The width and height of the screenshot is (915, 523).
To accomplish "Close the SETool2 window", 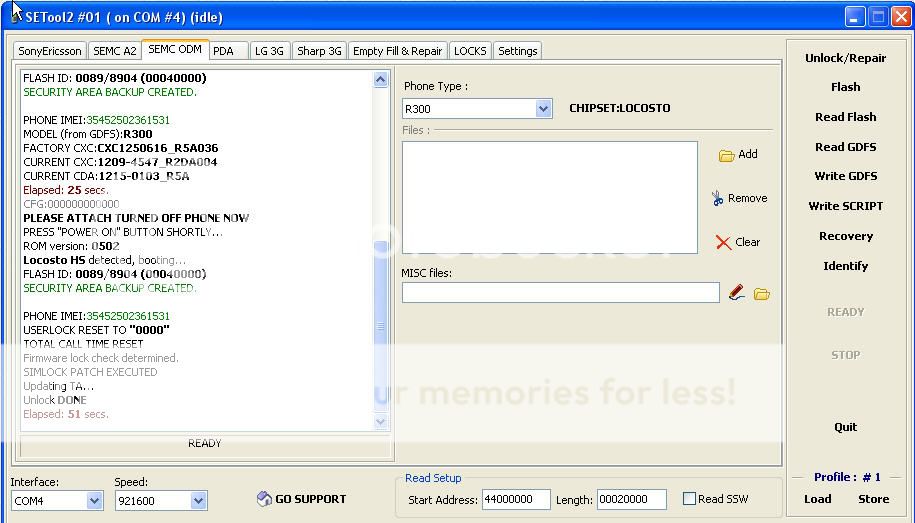I will coord(901,17).
